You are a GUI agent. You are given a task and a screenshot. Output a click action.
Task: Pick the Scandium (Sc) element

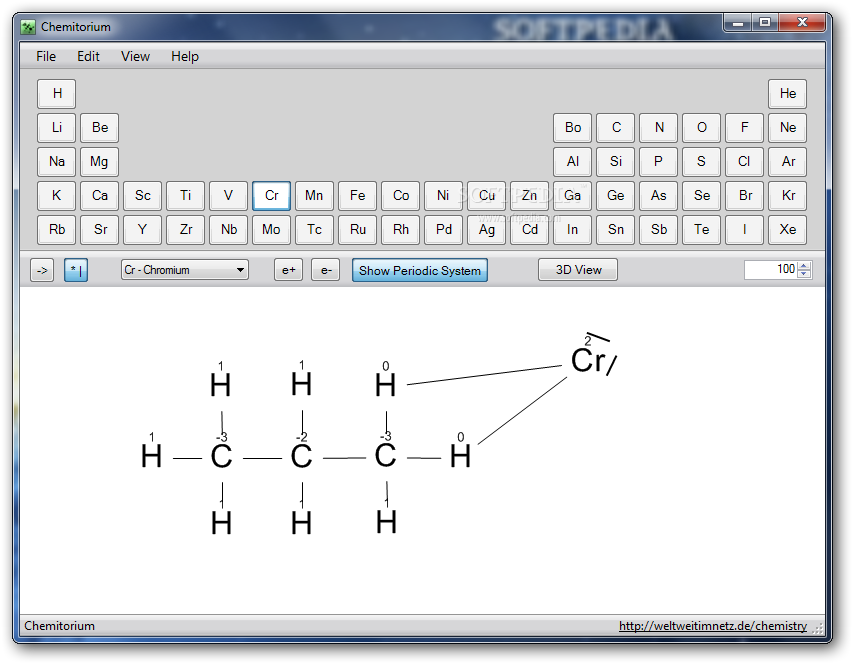[143, 196]
